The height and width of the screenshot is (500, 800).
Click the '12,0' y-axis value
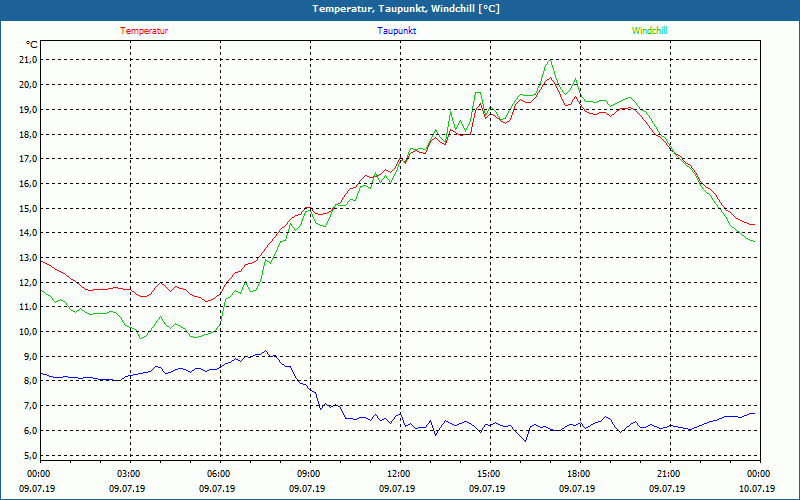29,282
